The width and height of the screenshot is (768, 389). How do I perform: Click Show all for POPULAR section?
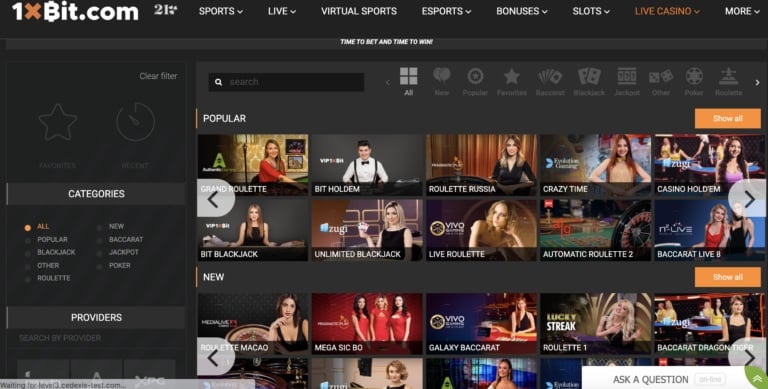[x=727, y=119]
